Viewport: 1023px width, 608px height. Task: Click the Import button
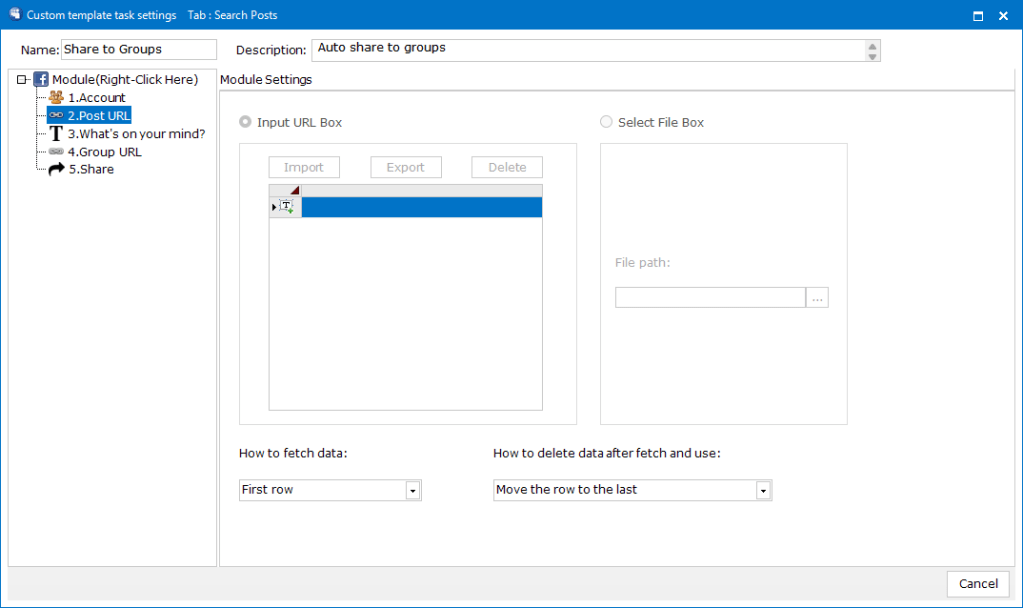click(303, 167)
